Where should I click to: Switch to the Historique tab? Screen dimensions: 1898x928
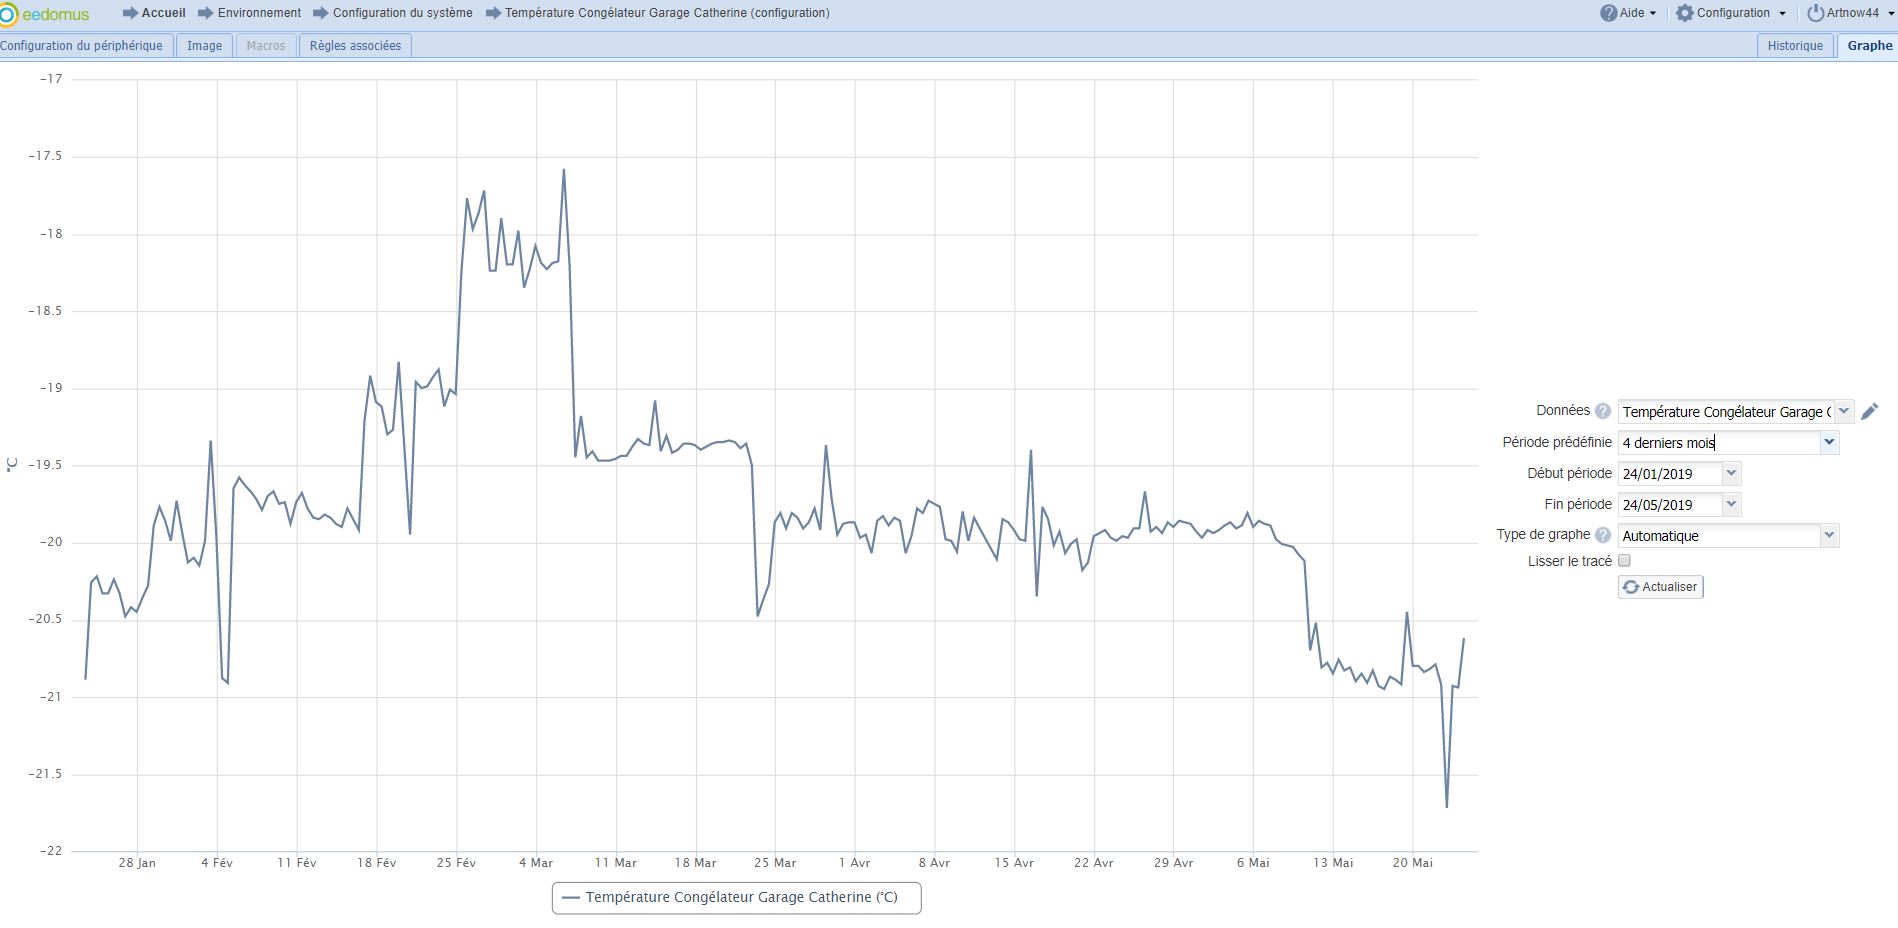click(x=1795, y=46)
